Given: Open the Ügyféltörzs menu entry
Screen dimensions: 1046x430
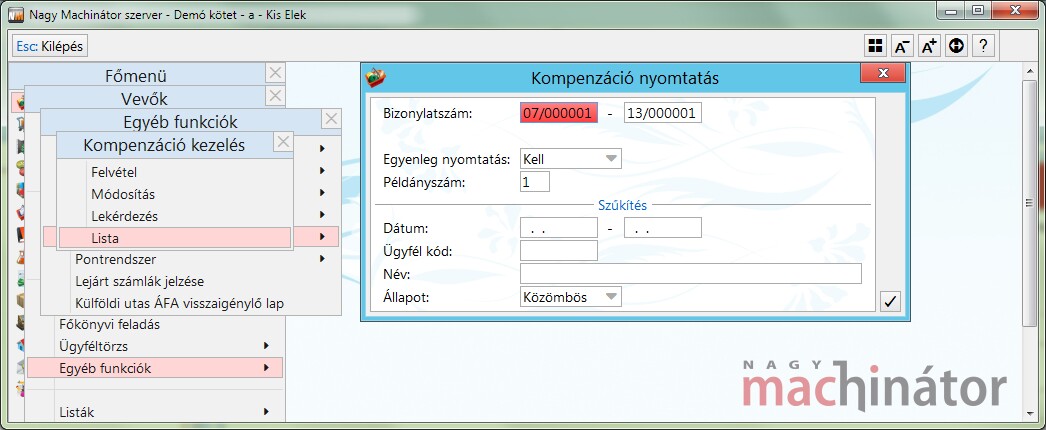Looking at the screenshot, I should [x=93, y=346].
